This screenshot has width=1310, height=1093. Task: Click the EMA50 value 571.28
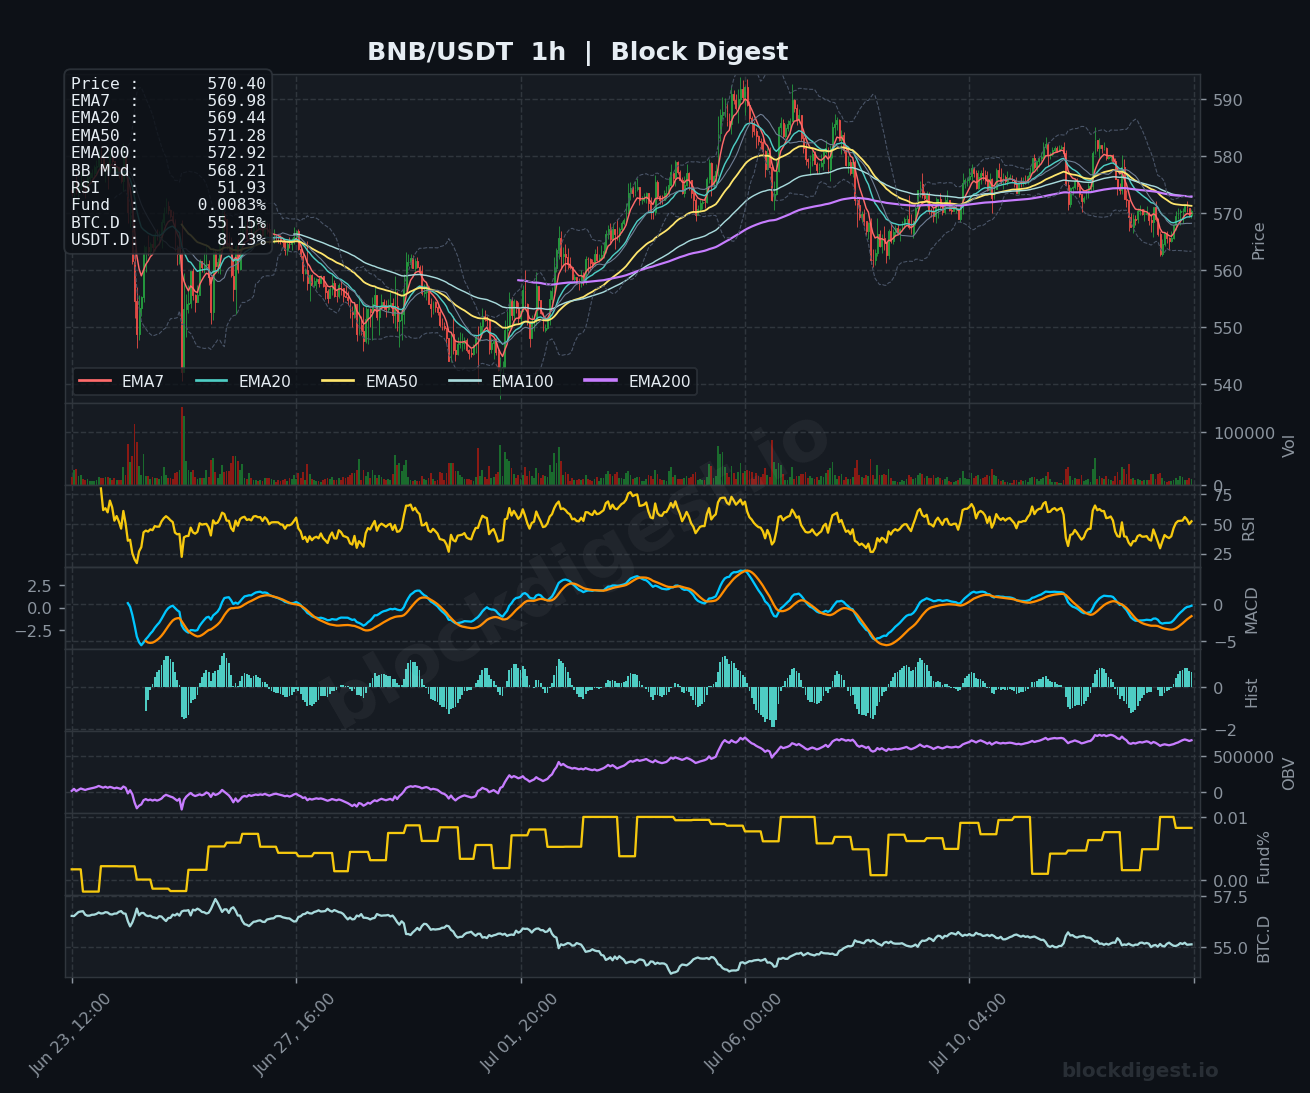pyautogui.click(x=237, y=136)
